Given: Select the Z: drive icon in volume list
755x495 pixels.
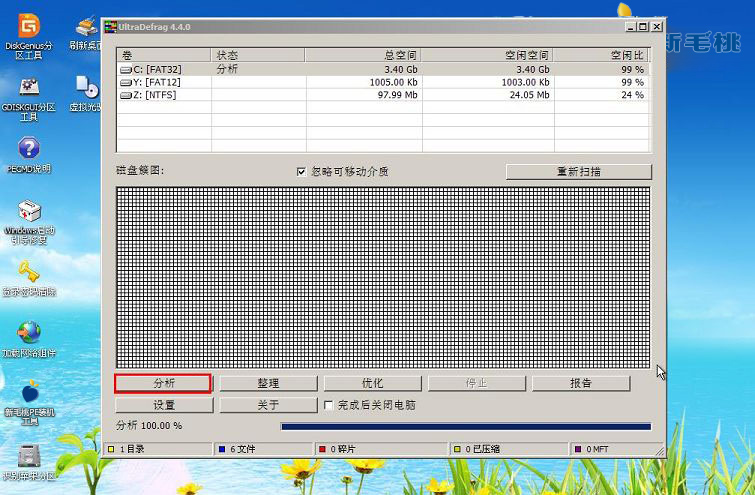Looking at the screenshot, I should coord(126,95).
